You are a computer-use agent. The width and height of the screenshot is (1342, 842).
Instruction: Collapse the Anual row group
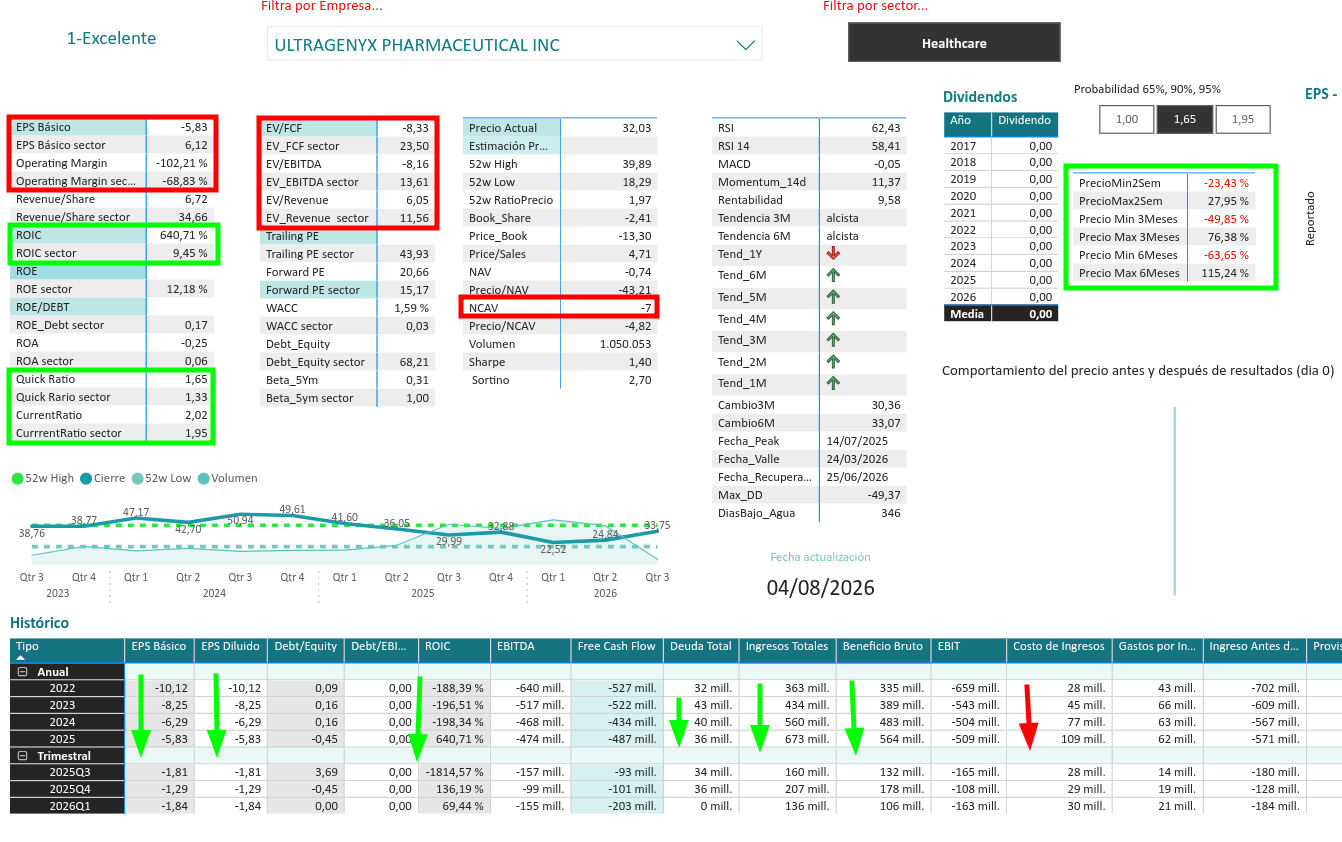click(x=22, y=672)
